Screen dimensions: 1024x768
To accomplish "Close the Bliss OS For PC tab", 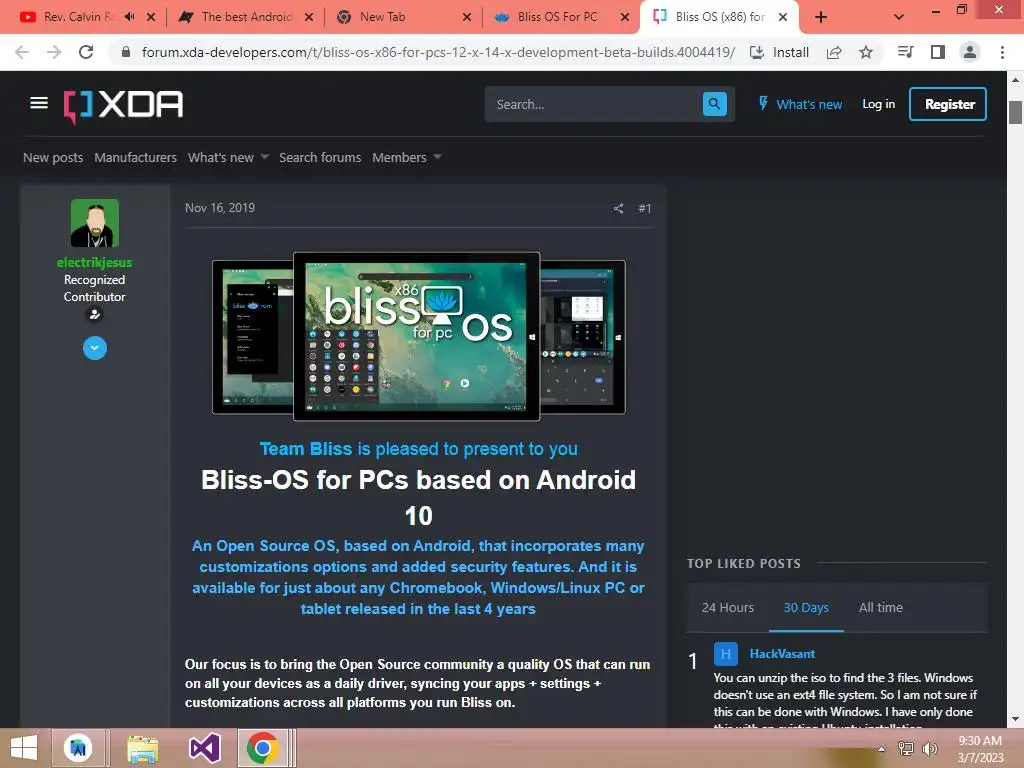I will point(625,17).
